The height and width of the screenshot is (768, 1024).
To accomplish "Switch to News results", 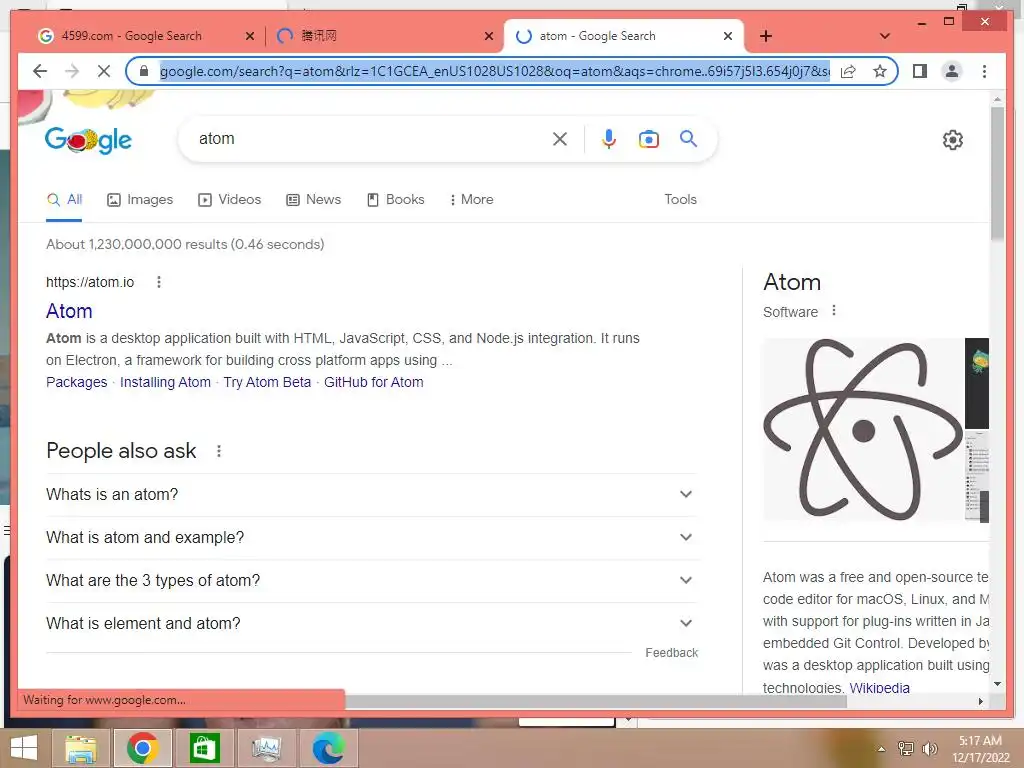I will click(x=313, y=199).
